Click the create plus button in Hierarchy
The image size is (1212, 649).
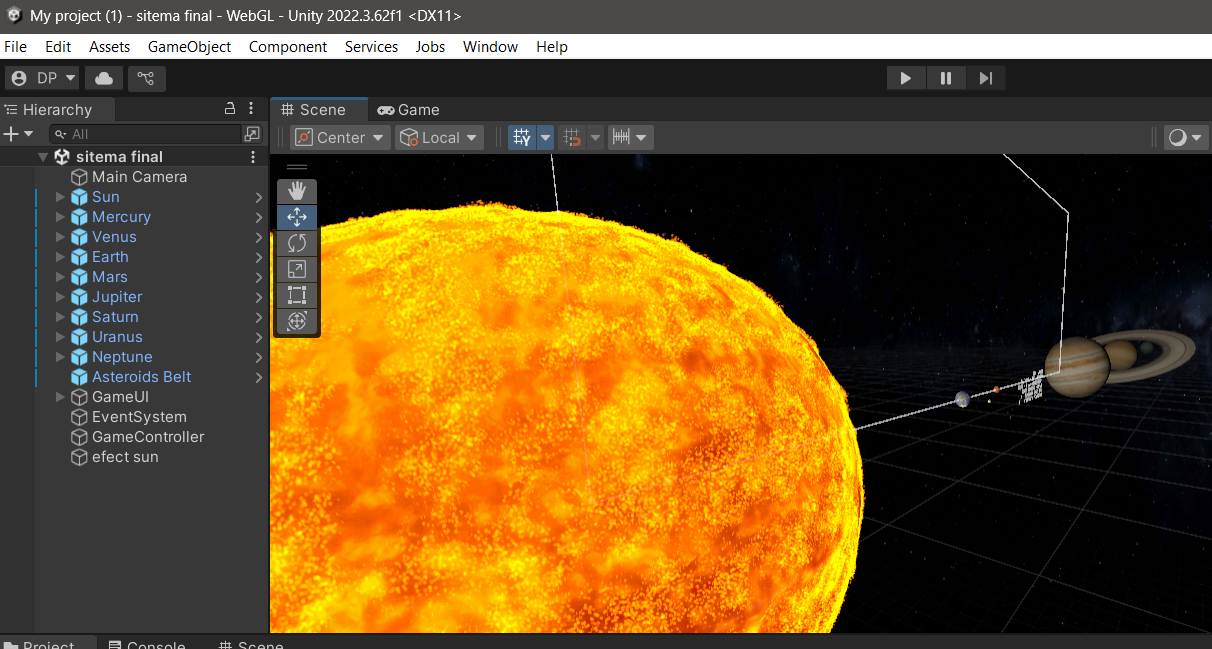click(11, 134)
